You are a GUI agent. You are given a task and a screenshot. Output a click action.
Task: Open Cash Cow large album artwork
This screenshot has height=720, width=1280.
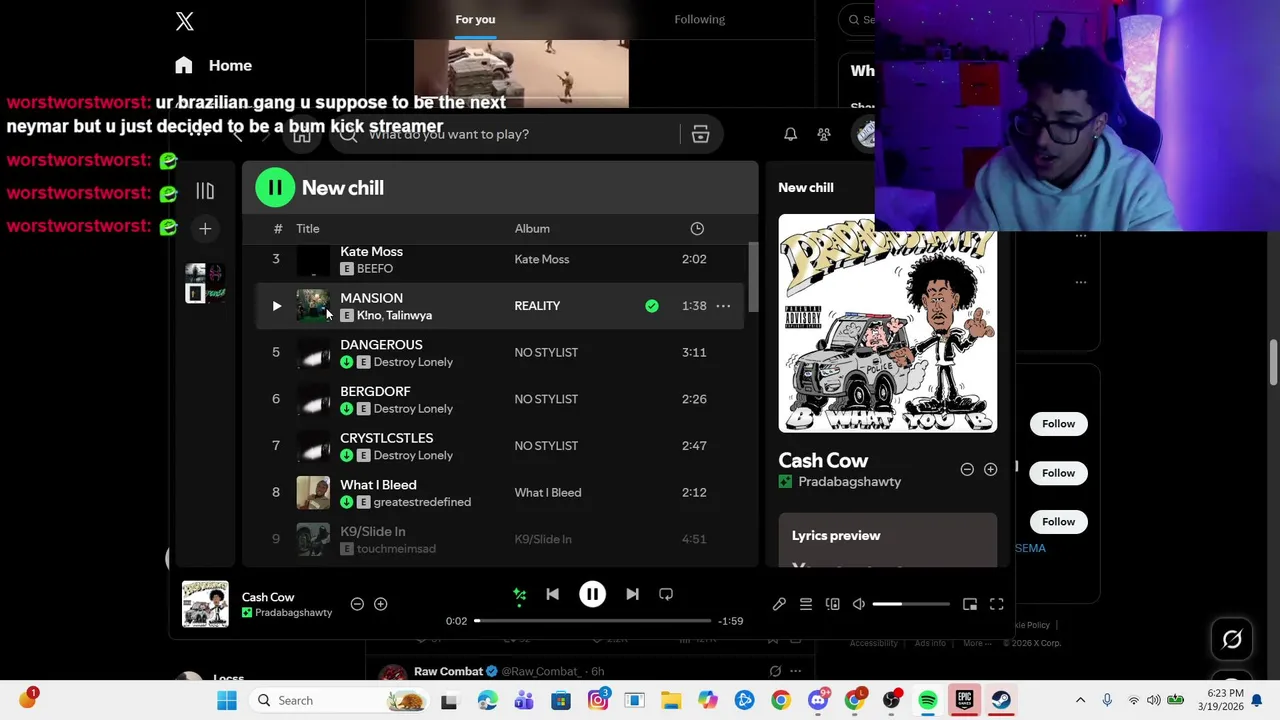888,324
